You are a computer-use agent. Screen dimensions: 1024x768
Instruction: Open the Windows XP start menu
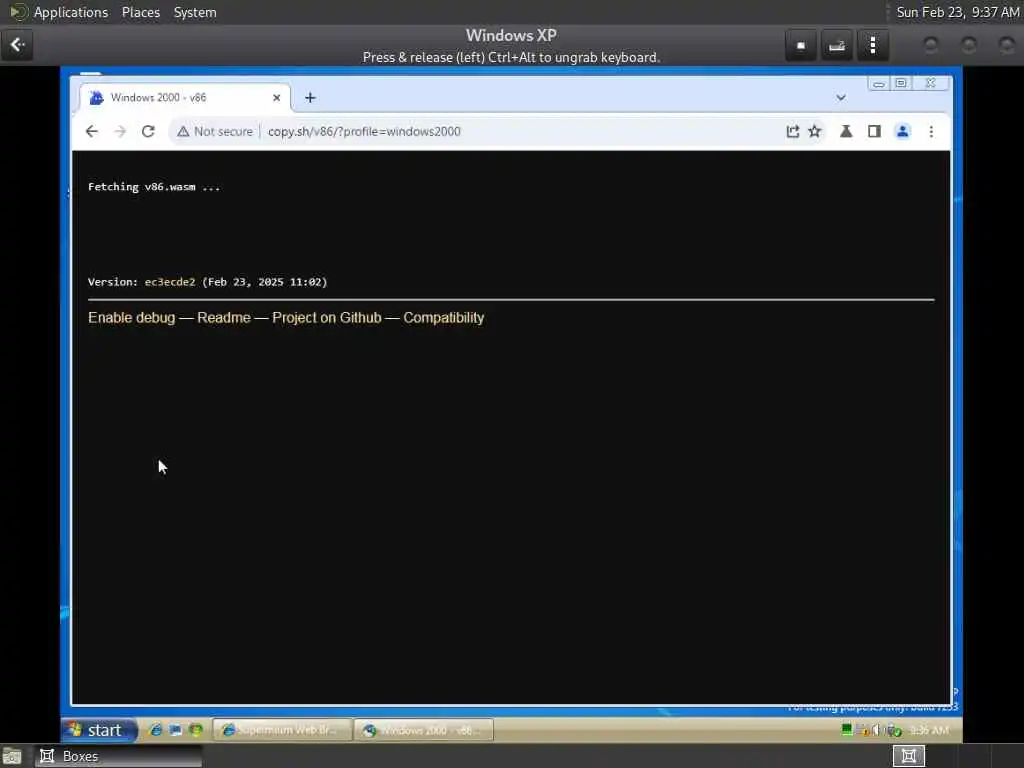point(99,729)
